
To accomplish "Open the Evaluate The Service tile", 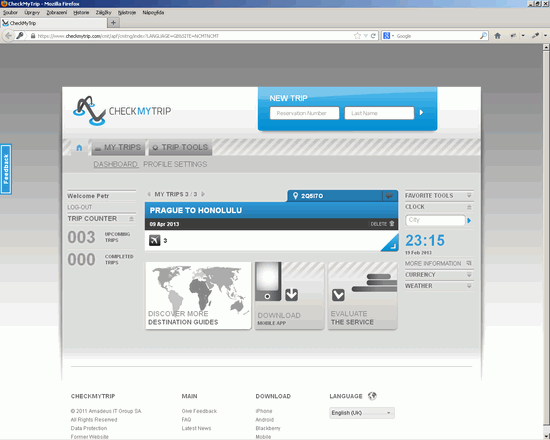I will (x=363, y=295).
